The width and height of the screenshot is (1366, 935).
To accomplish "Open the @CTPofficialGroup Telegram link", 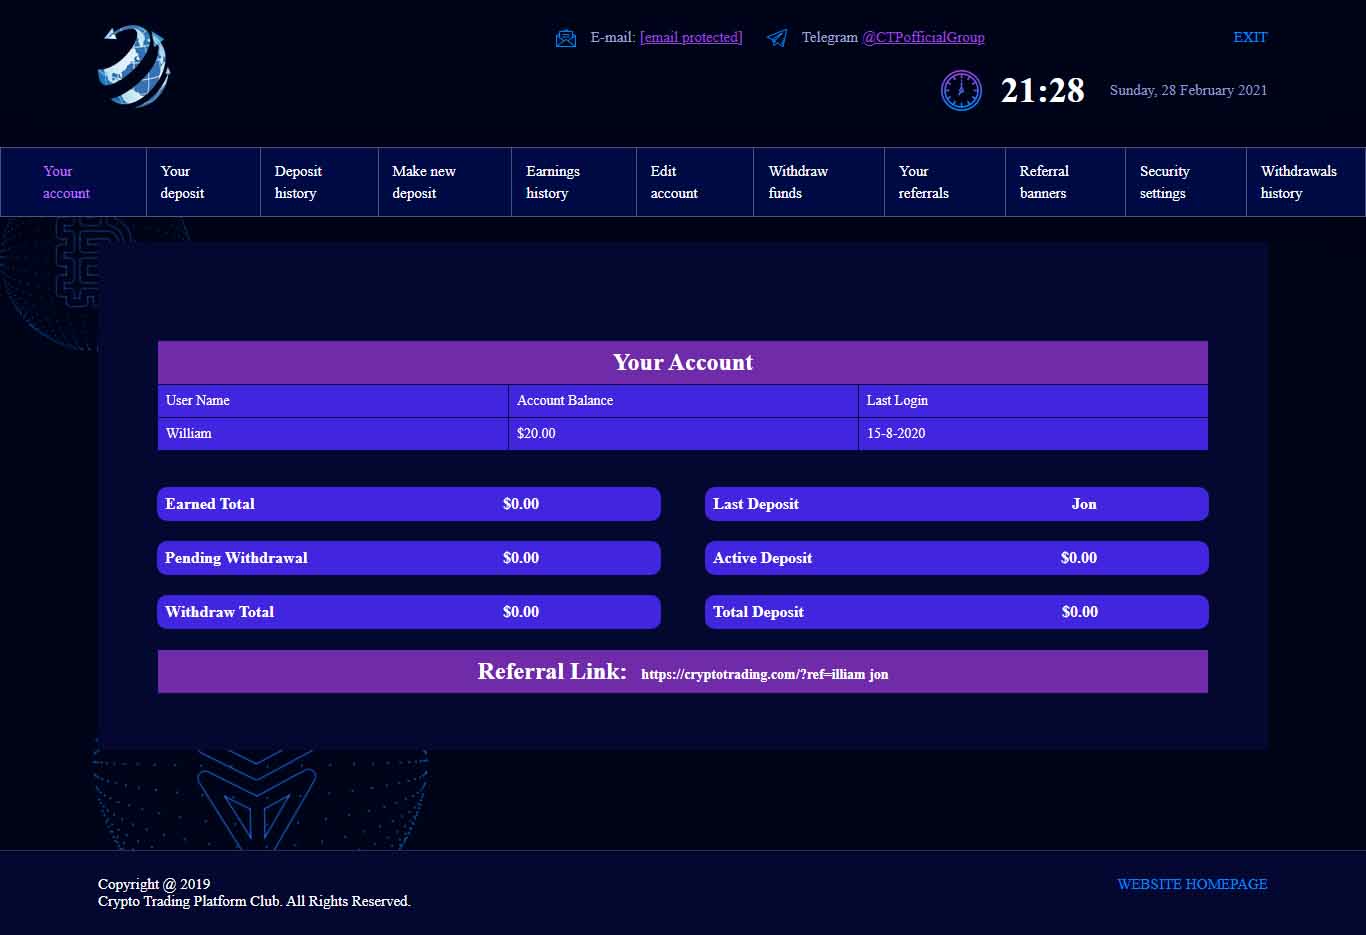I will tap(923, 37).
